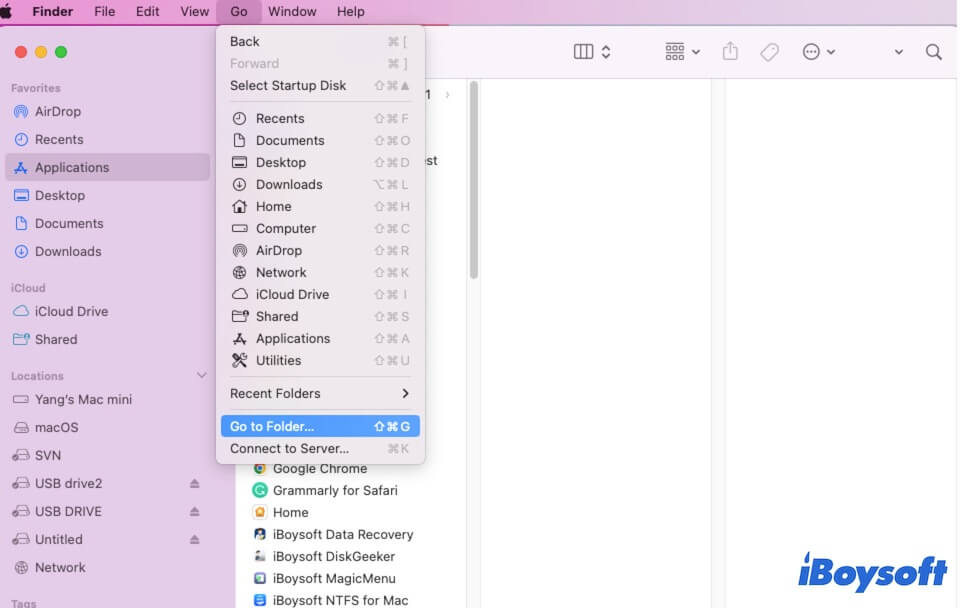
Task: Click the vertical scrollbar in file list
Action: 474,180
